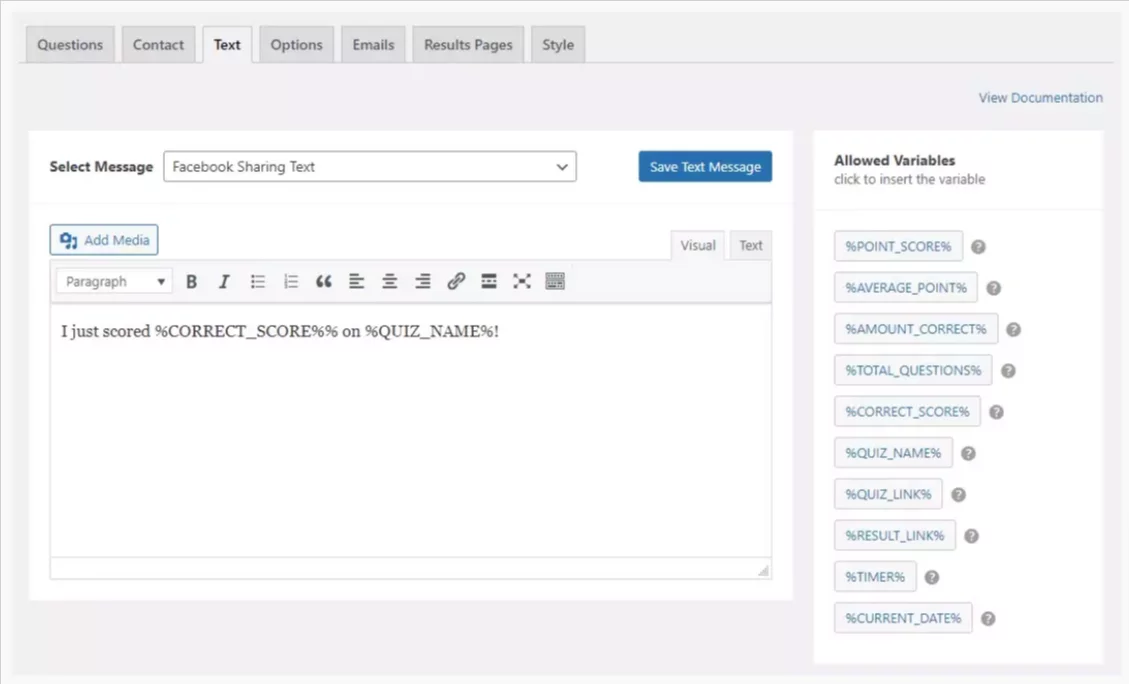Screen dimensions: 1129x684
Task: Insert a numbered list
Action: pos(291,282)
